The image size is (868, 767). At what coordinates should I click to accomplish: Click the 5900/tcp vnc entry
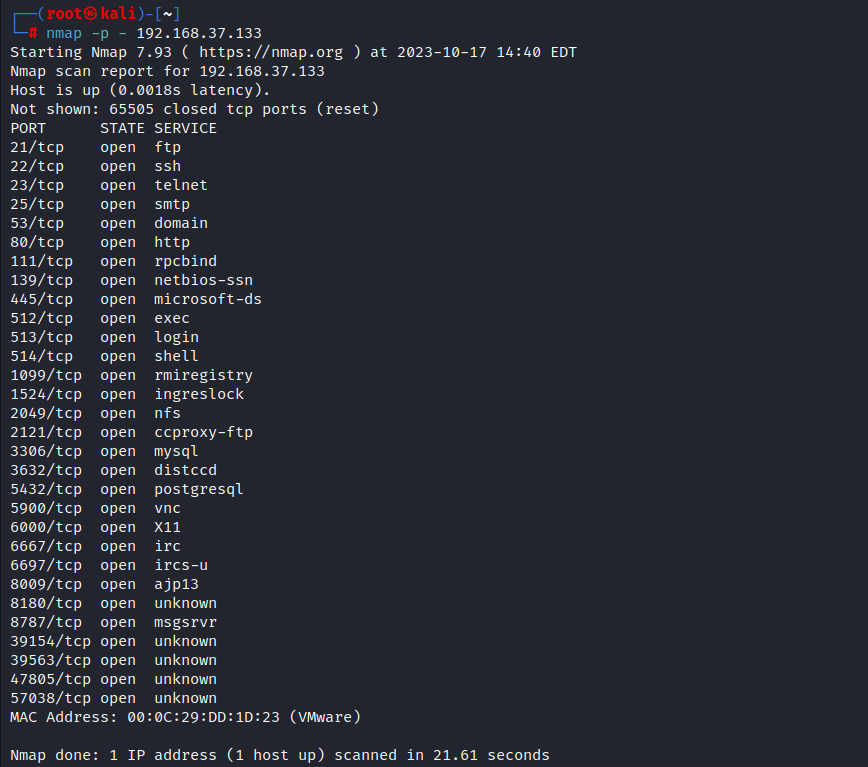coord(95,508)
